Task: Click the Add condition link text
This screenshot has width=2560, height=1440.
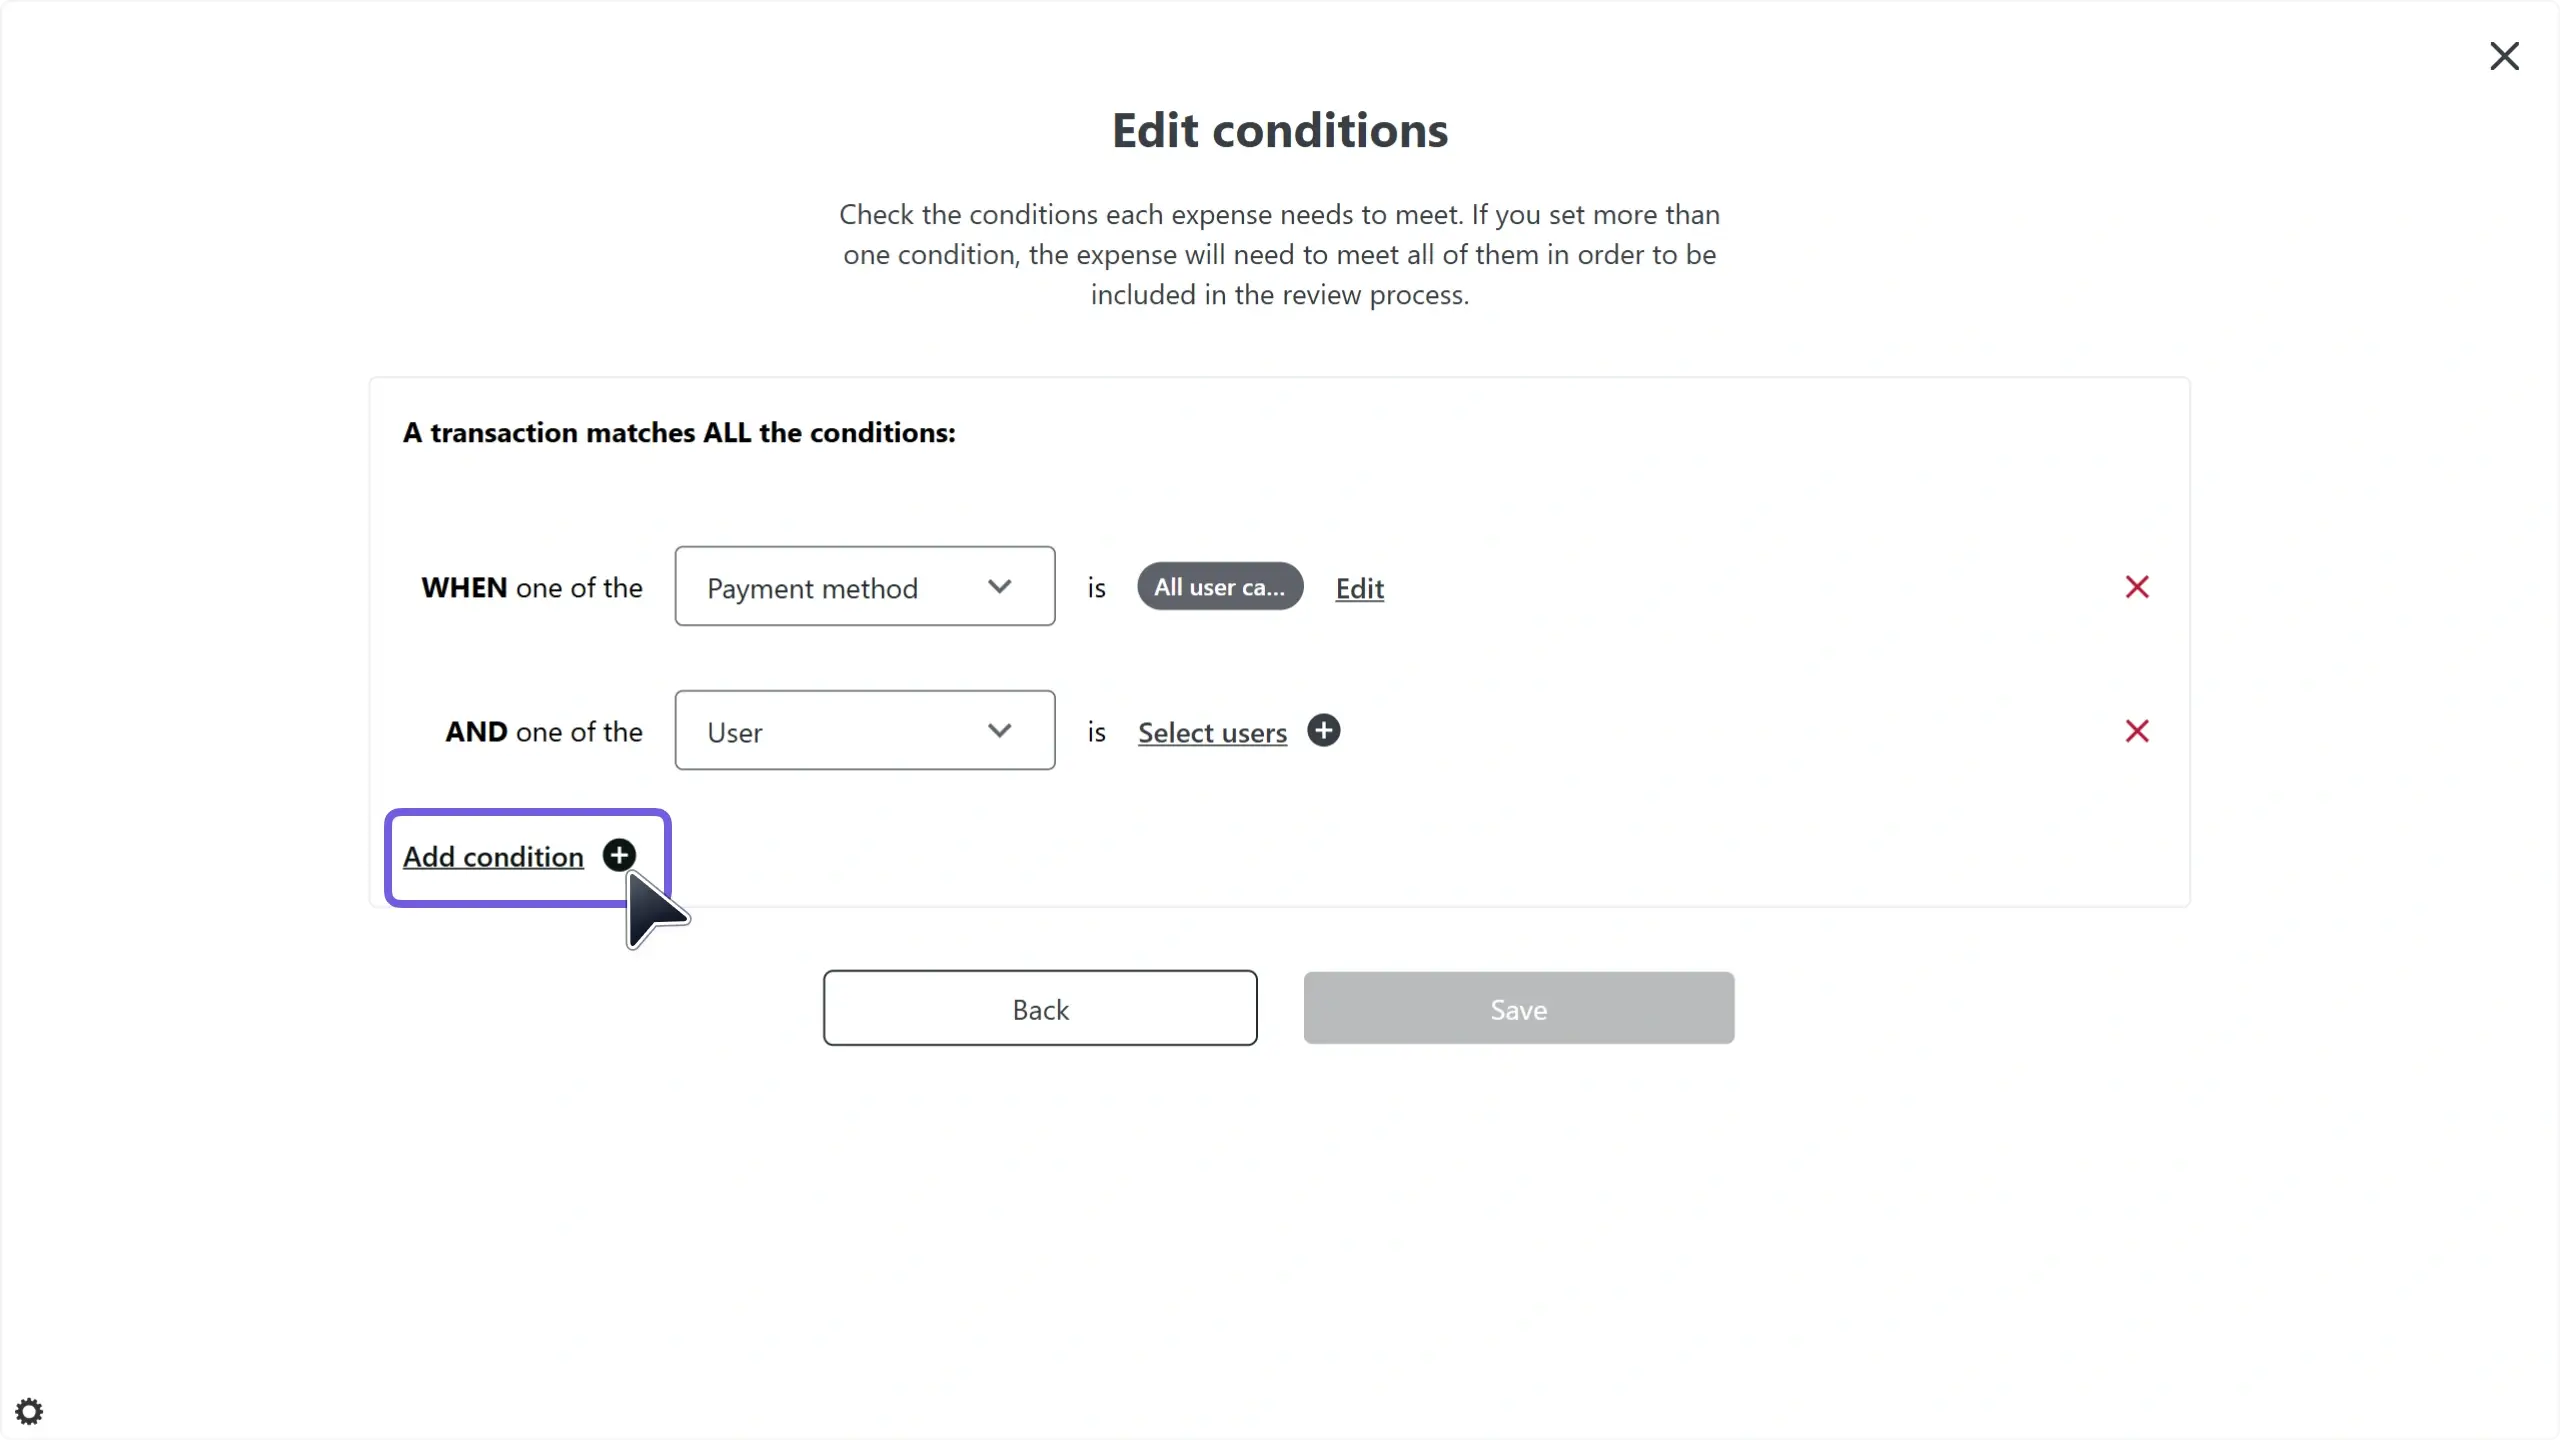Action: point(493,857)
